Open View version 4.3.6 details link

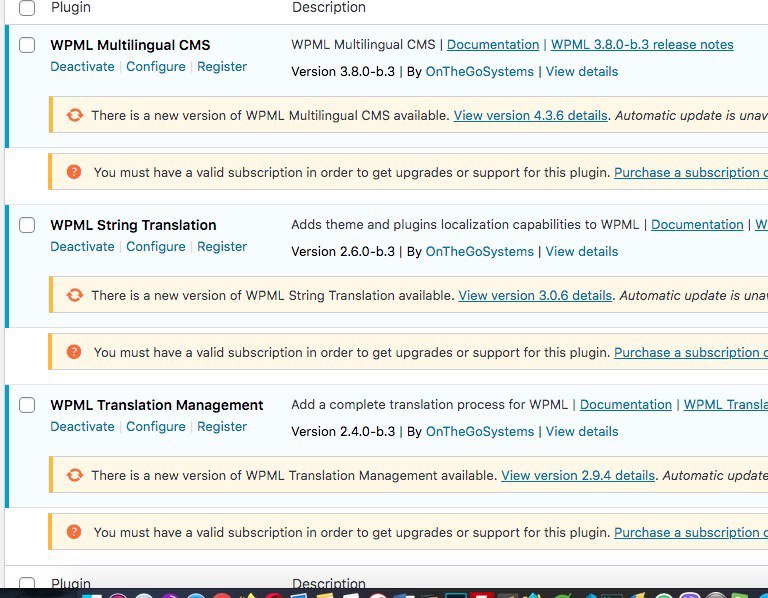530,116
